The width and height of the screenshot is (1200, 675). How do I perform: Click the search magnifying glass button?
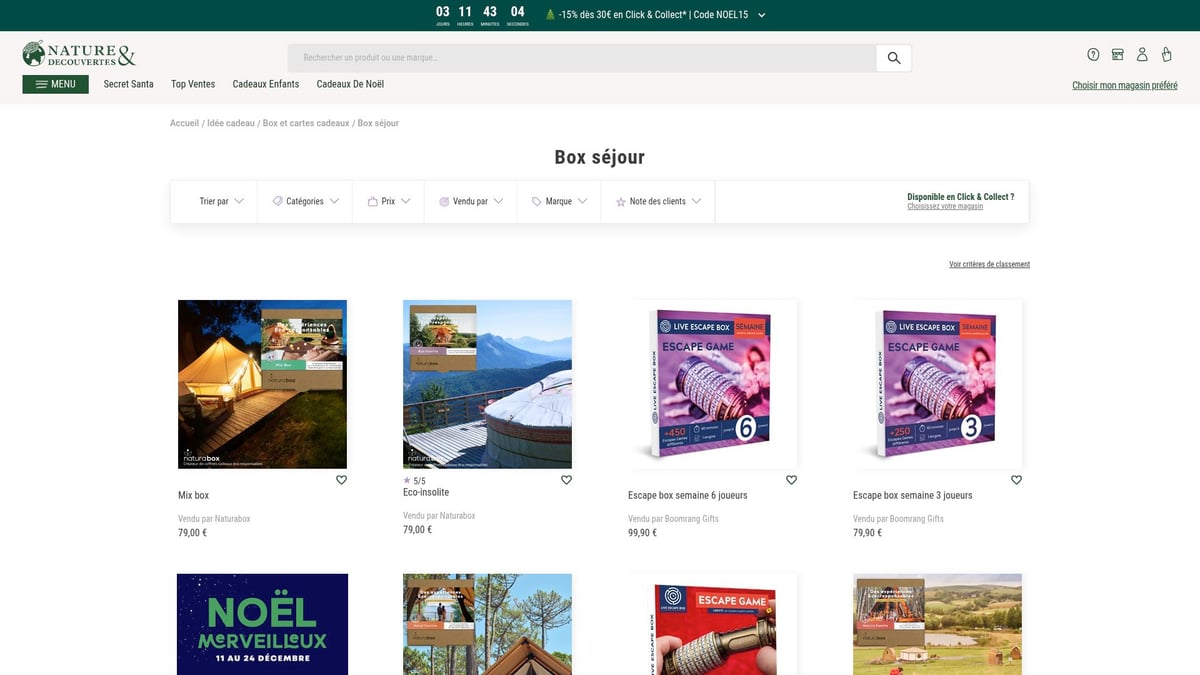pos(894,58)
